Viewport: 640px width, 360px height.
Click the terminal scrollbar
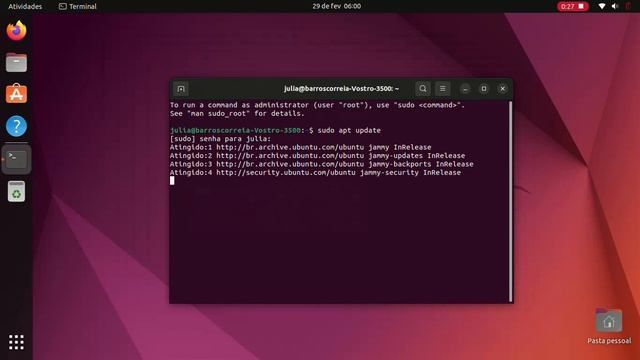pos(510,202)
